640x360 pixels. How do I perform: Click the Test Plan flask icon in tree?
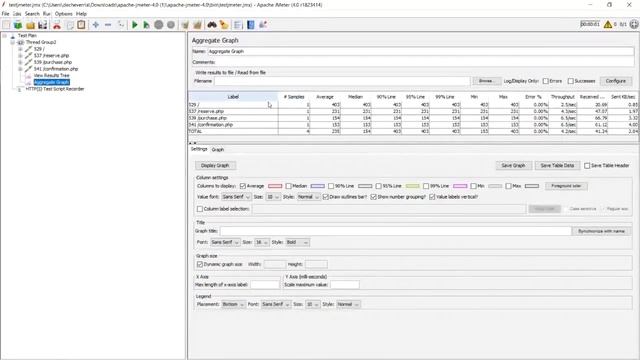13,36
